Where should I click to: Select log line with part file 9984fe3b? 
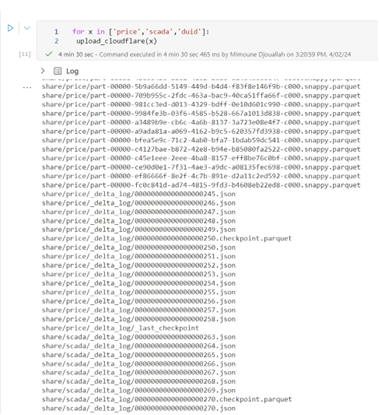pyautogui.click(x=201, y=113)
